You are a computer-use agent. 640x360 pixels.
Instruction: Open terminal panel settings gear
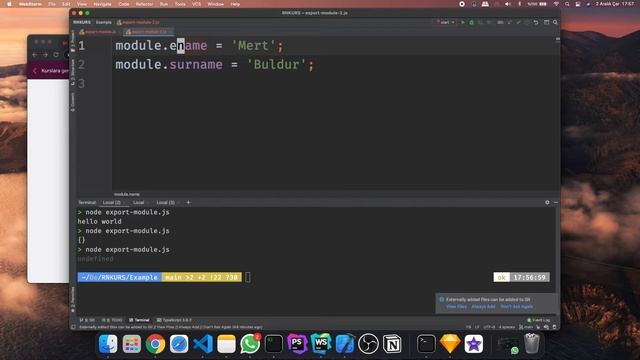547,202
